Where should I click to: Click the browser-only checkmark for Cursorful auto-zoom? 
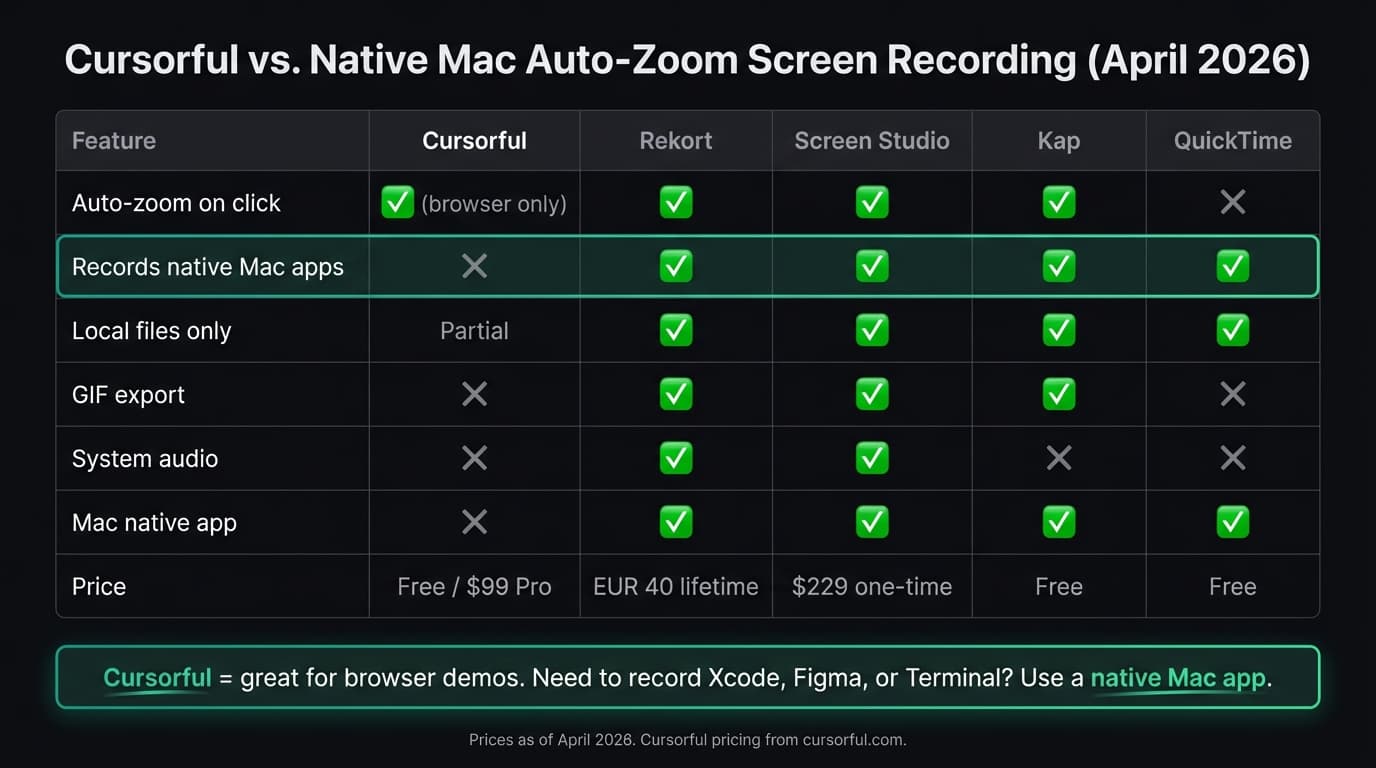[398, 202]
